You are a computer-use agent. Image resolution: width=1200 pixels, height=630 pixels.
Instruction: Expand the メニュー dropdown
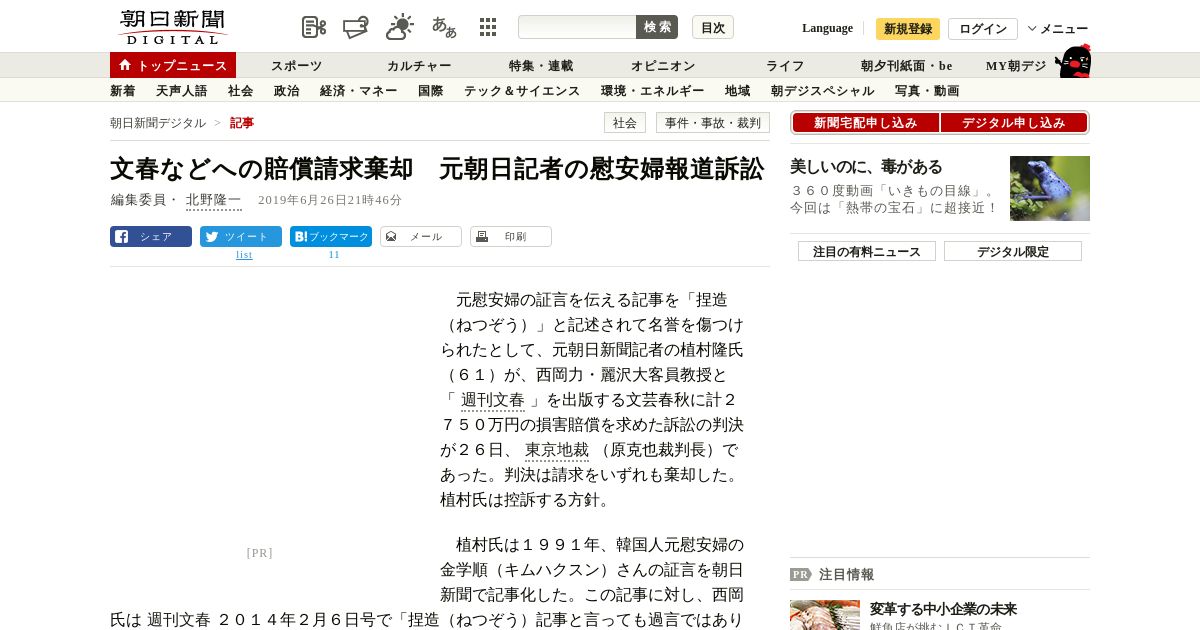coord(1058,29)
